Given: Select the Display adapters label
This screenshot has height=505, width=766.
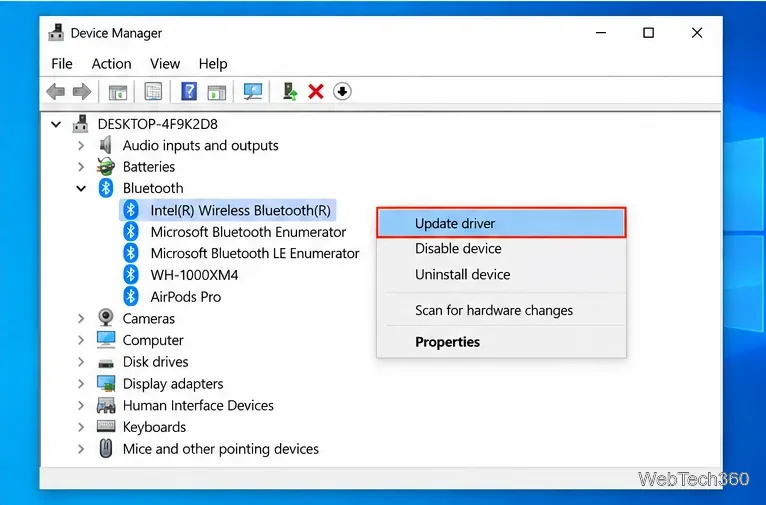Looking at the screenshot, I should point(173,384).
